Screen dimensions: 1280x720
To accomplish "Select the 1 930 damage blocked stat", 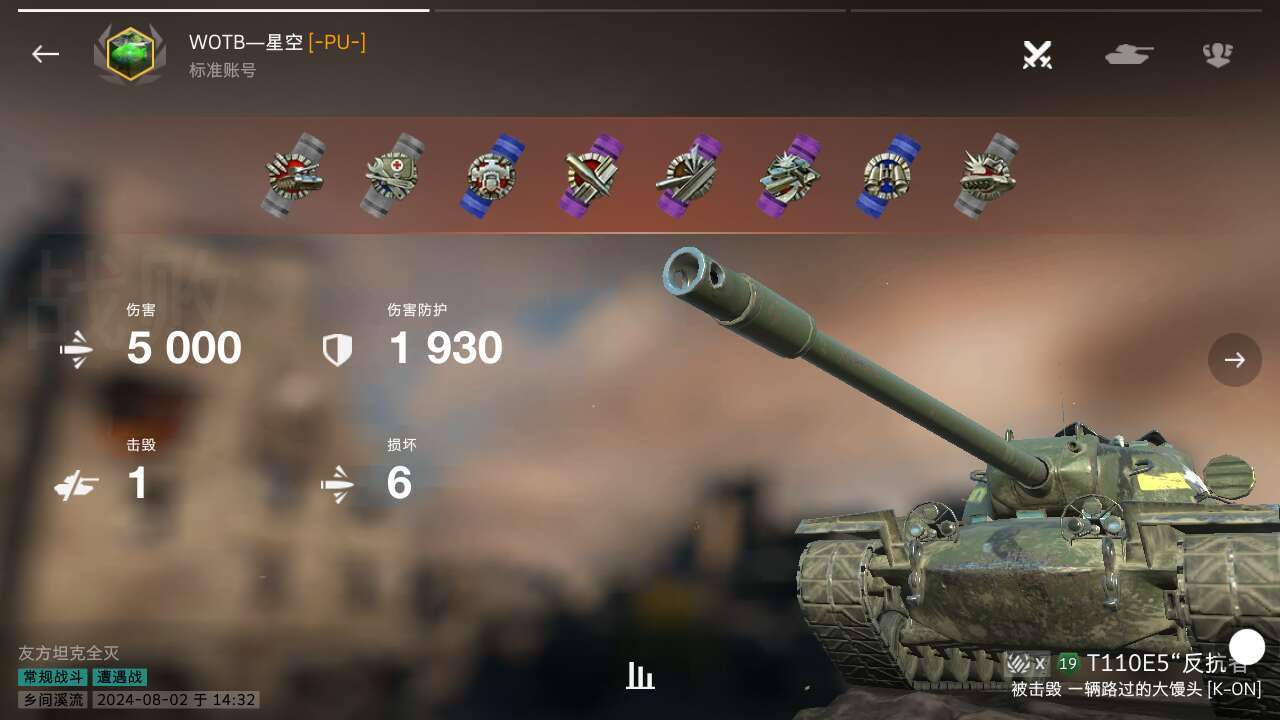I will click(445, 348).
